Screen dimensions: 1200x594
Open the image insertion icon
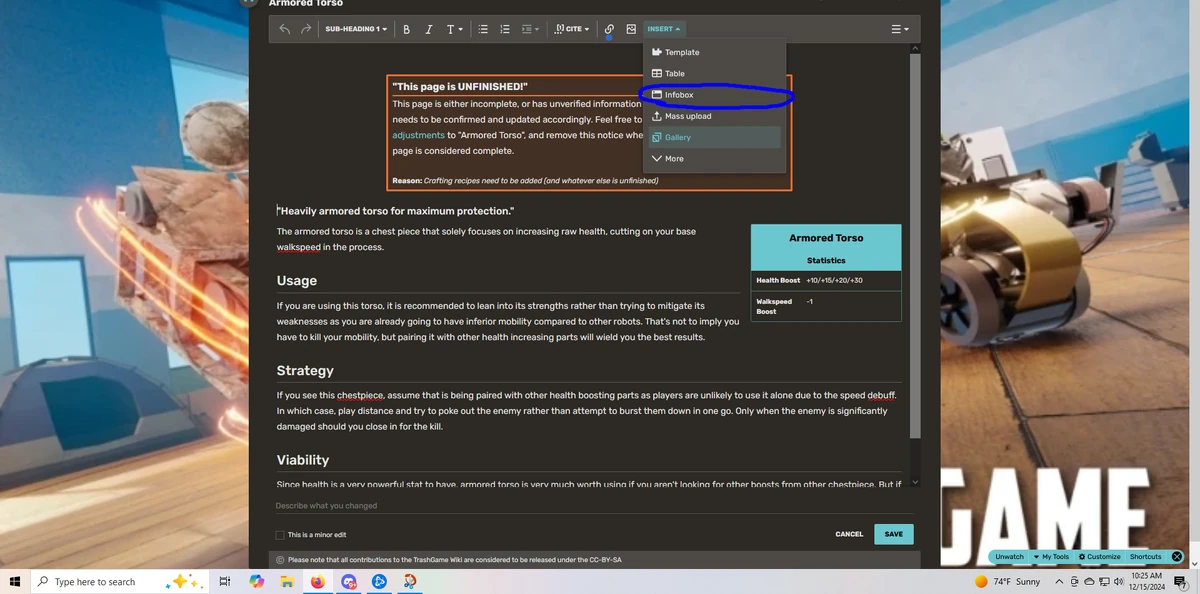(x=631, y=29)
